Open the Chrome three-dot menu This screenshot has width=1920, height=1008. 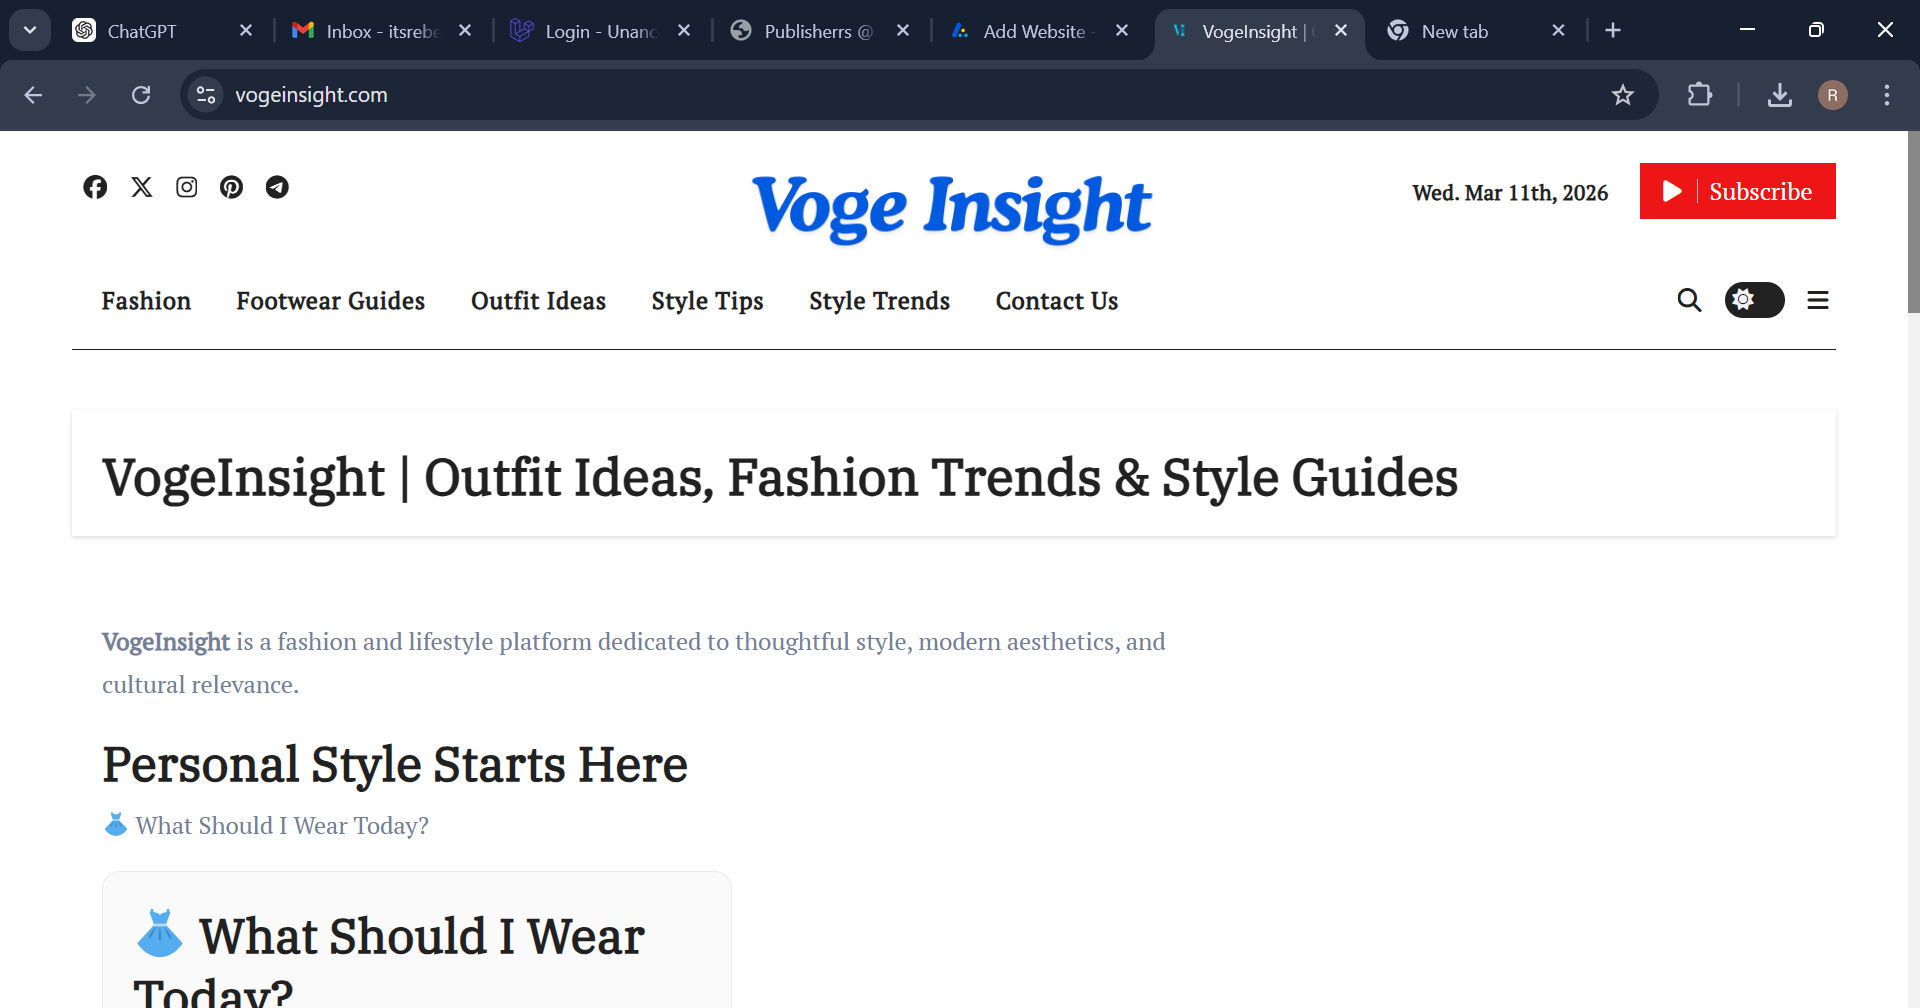(x=1887, y=95)
